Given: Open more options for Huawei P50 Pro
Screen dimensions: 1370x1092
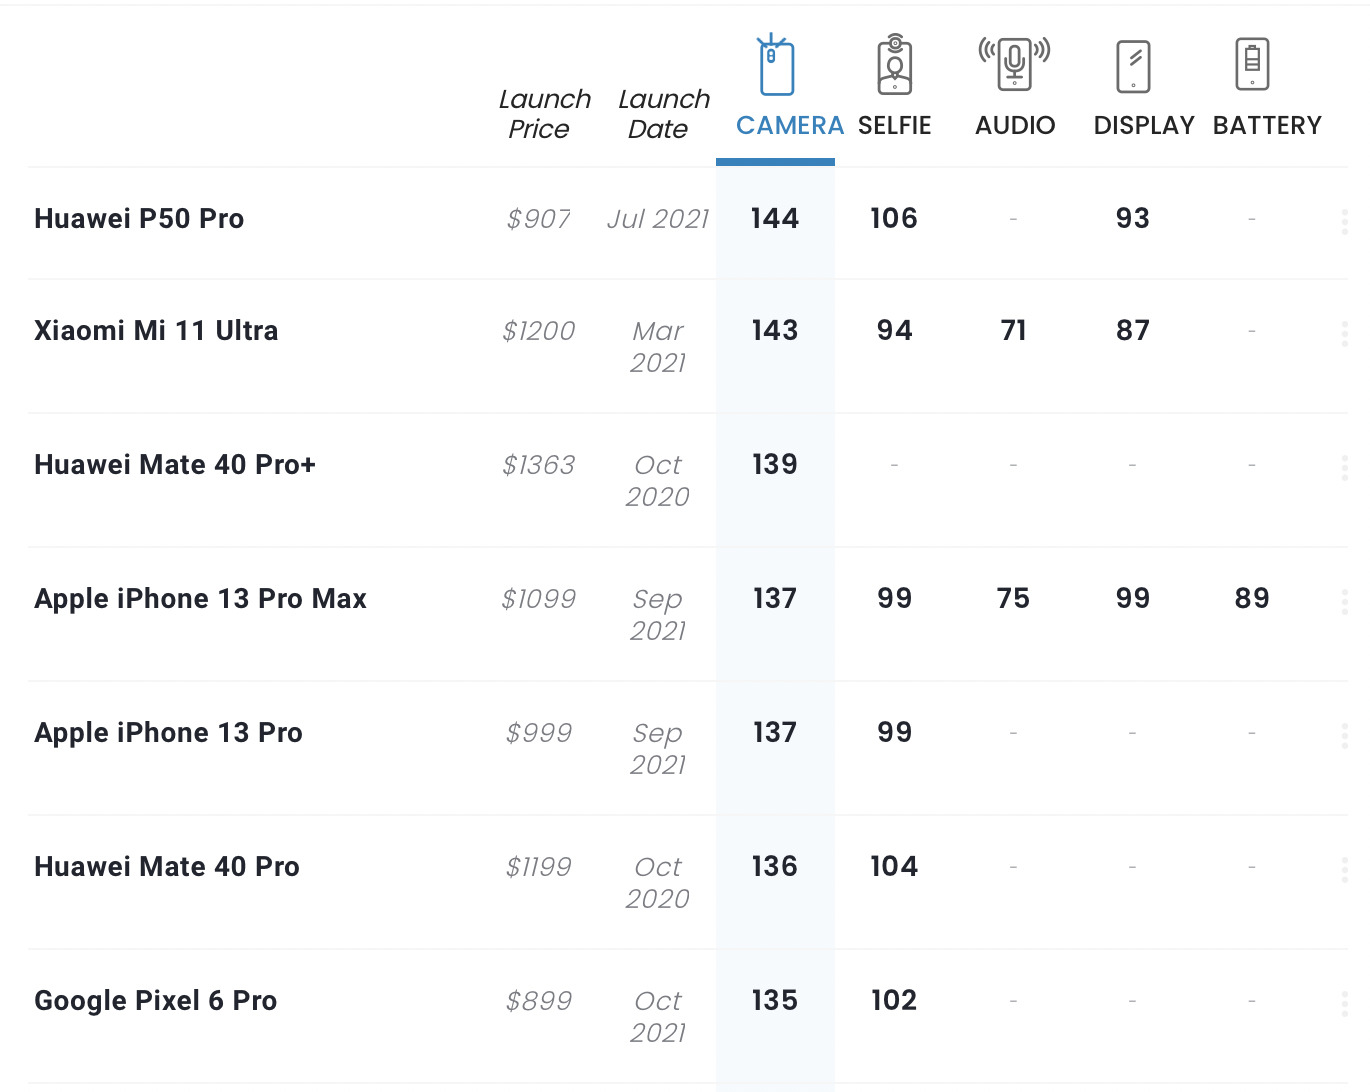Looking at the screenshot, I should [1344, 221].
